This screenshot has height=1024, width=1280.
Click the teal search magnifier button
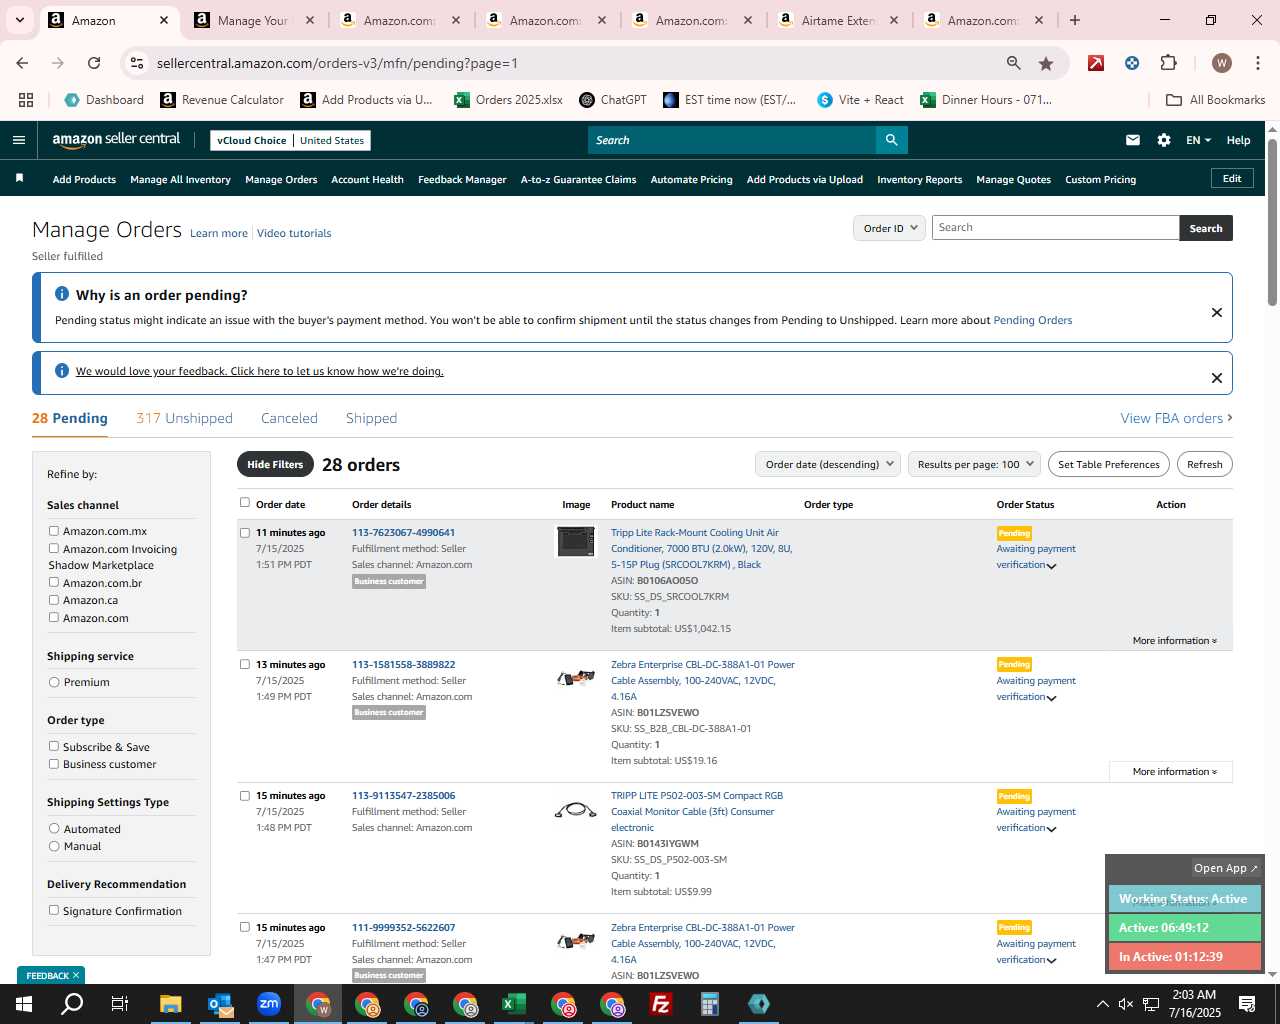(x=891, y=140)
